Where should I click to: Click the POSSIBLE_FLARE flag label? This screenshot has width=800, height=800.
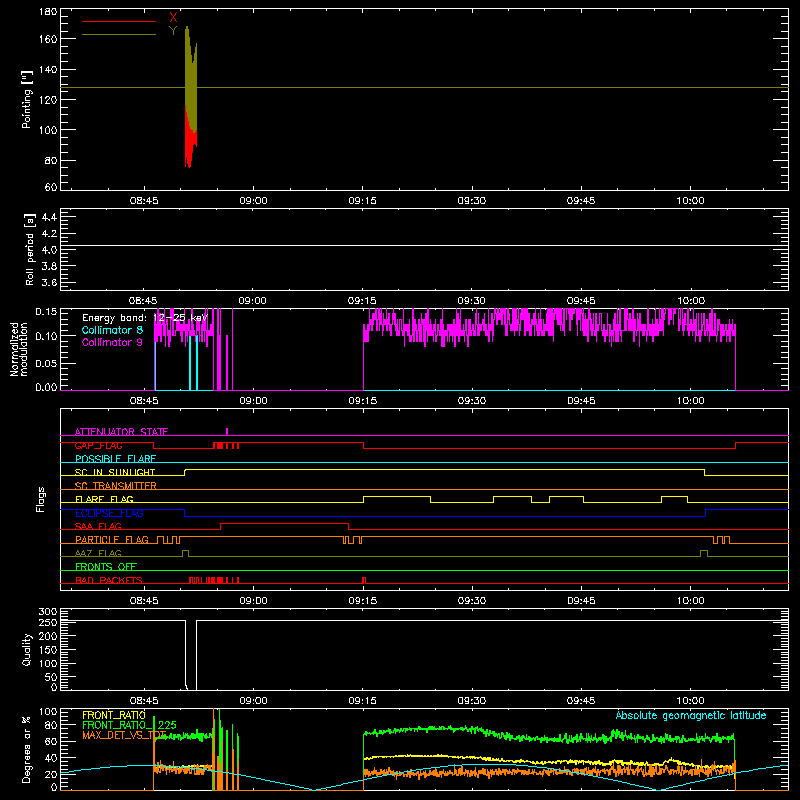115,459
